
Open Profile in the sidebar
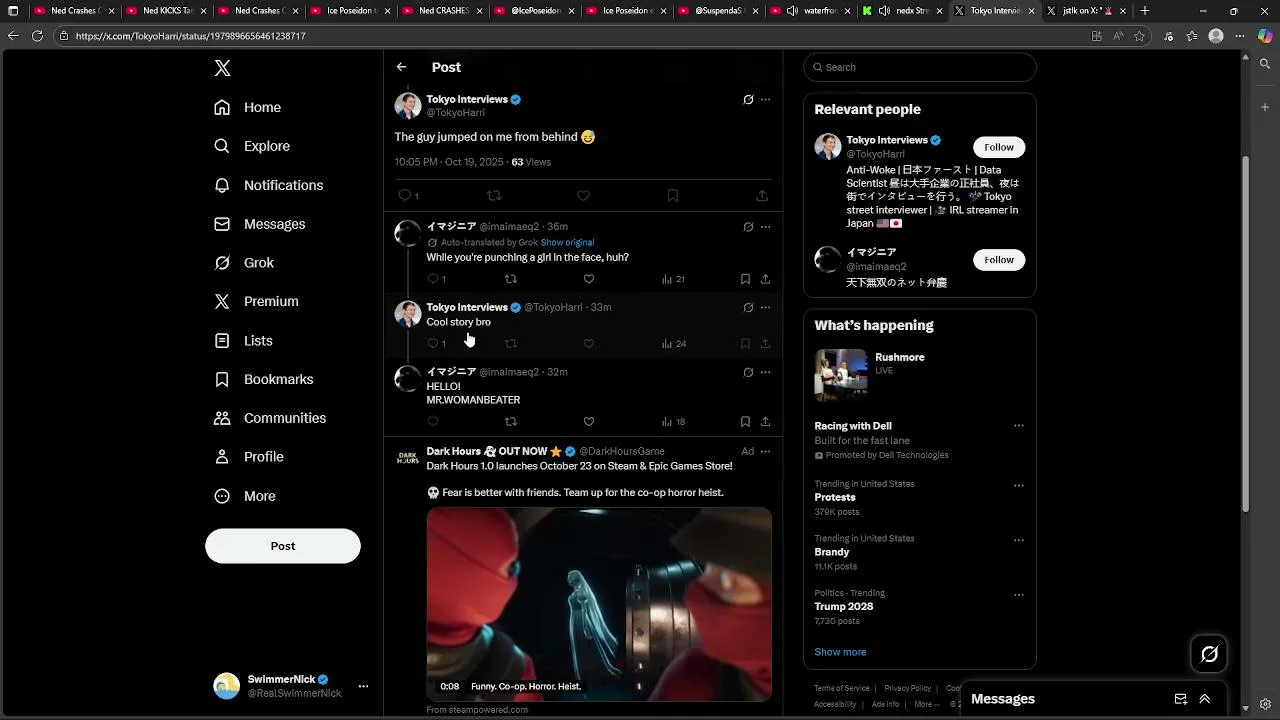[x=250, y=457]
